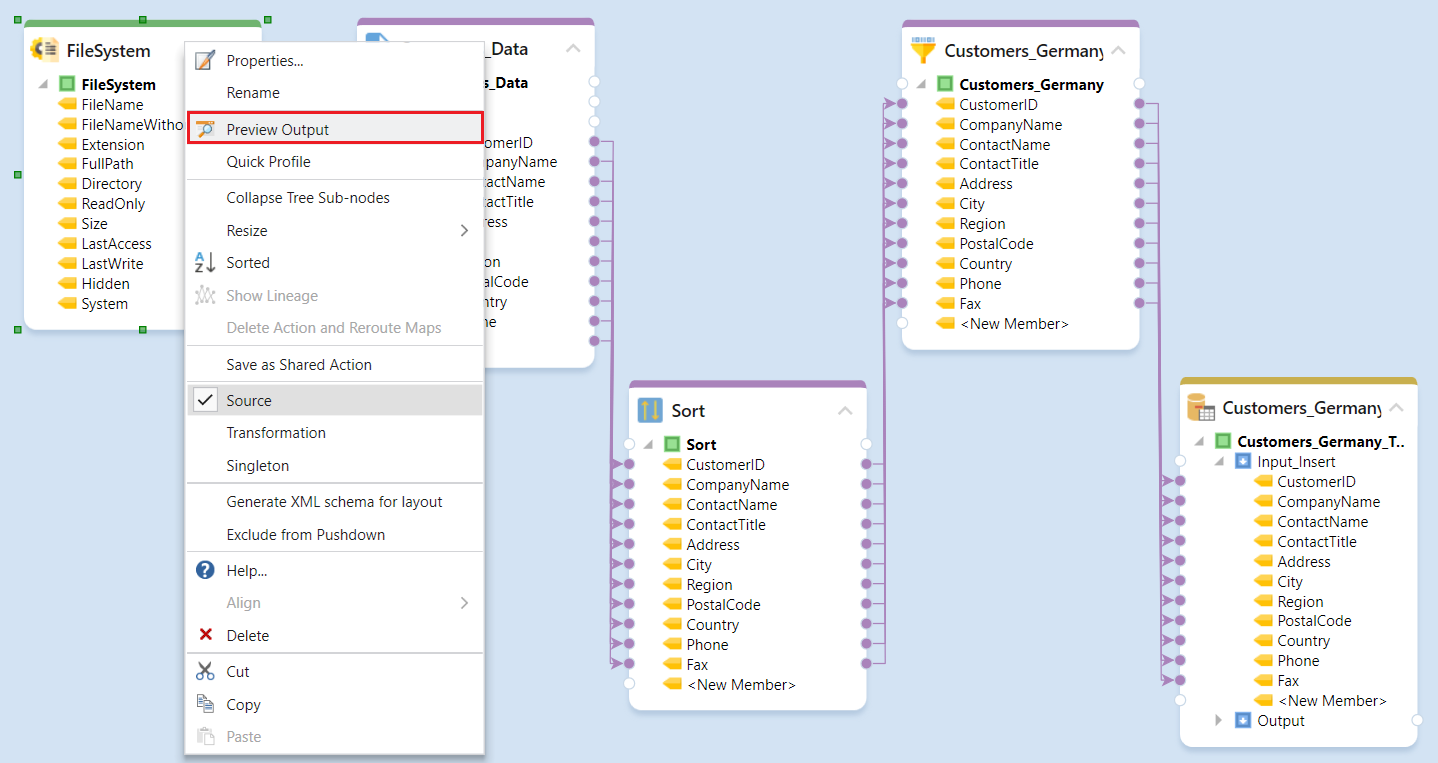
Task: Click the Cut scissors icon
Action: tap(205, 671)
